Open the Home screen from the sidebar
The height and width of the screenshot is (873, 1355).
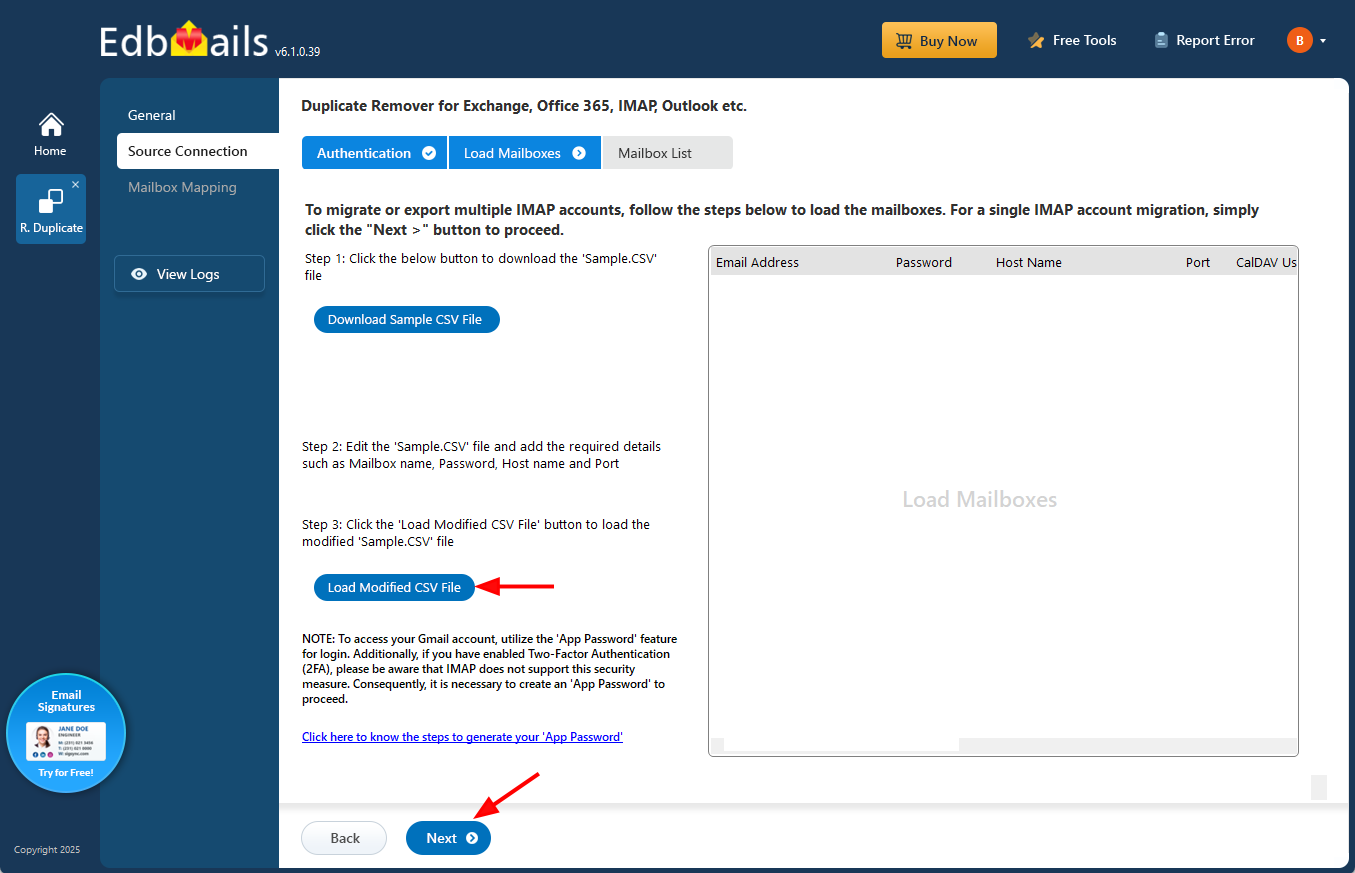click(50, 133)
